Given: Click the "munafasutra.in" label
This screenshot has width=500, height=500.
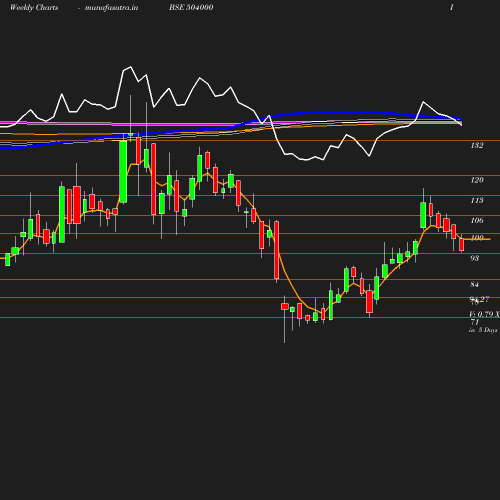Looking at the screenshot, I should (x=111, y=8).
